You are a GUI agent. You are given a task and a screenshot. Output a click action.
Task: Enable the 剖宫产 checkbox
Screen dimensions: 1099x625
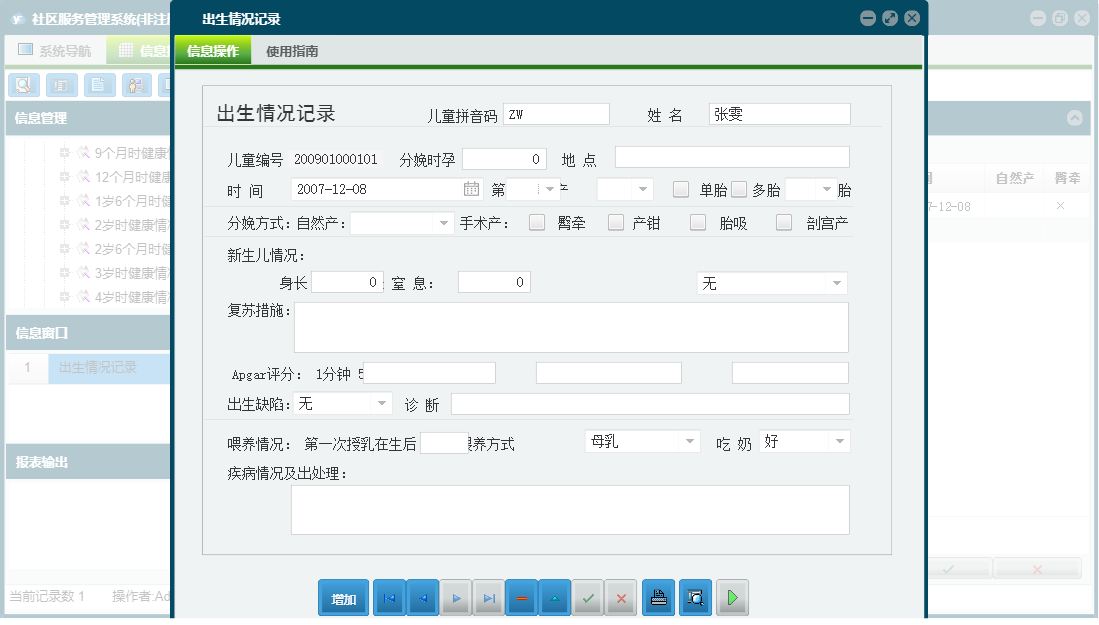(784, 223)
